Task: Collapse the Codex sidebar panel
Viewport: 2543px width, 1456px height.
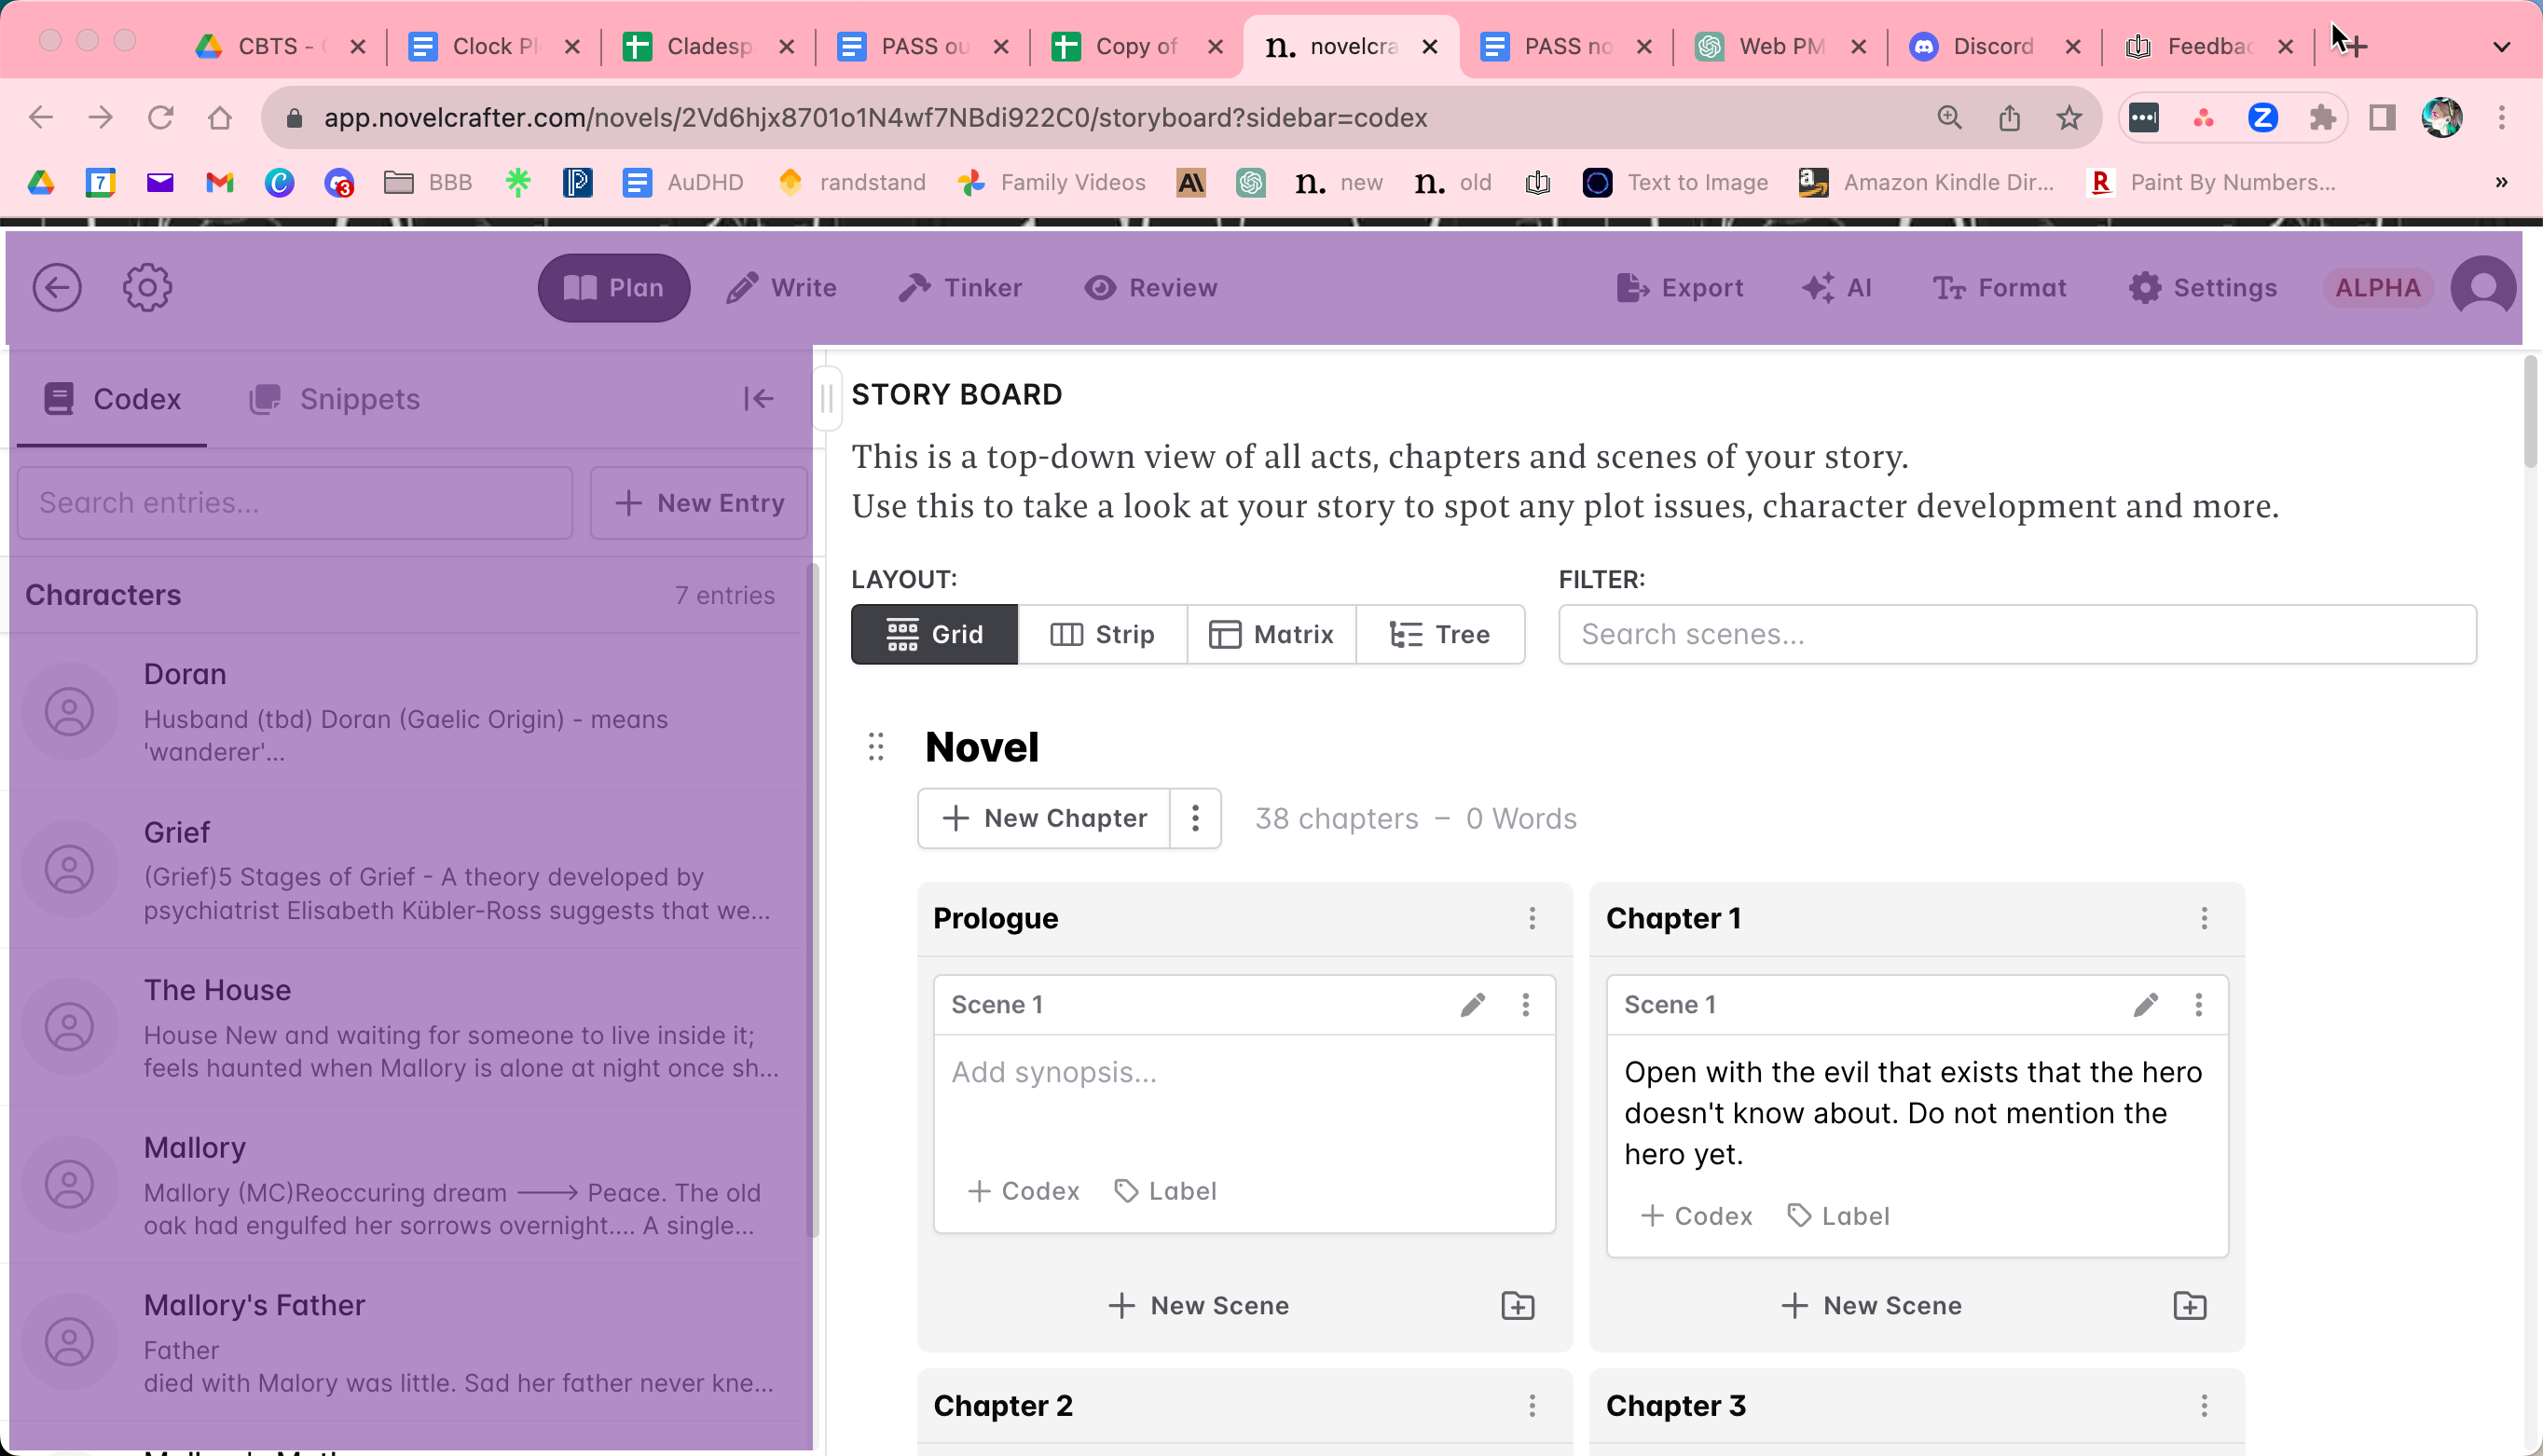Action: click(758, 399)
